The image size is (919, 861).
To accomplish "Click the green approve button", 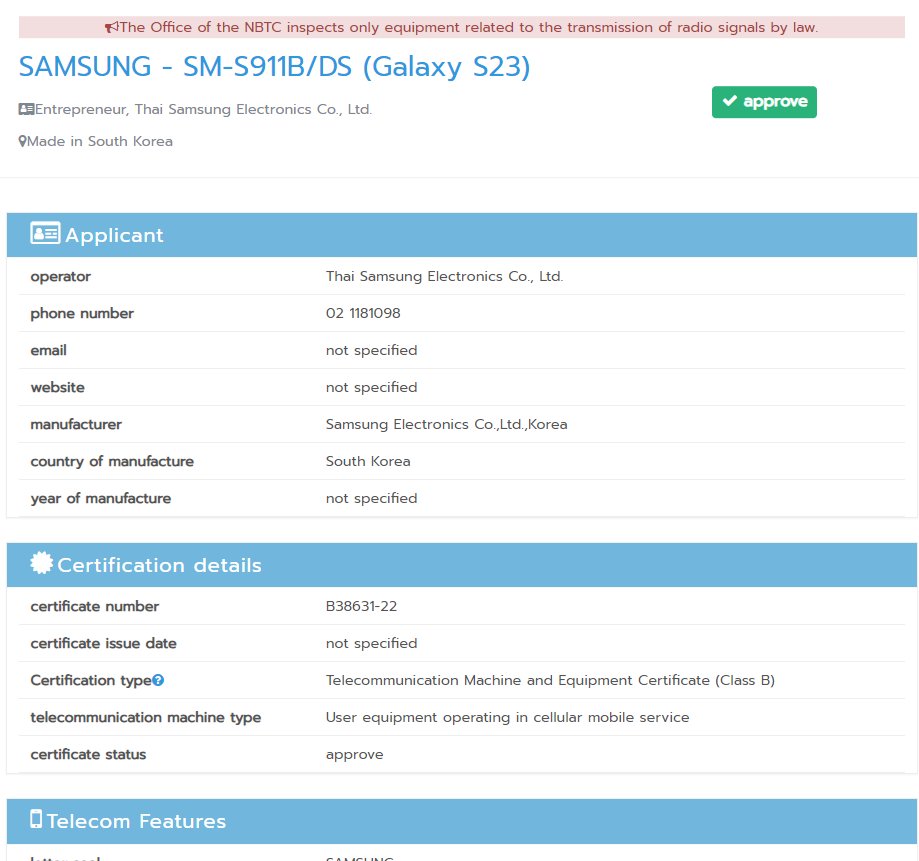I will click(764, 102).
